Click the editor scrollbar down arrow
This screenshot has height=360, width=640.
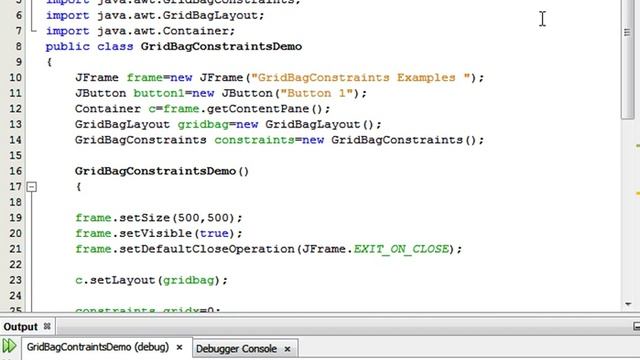pyautogui.click(x=628, y=304)
